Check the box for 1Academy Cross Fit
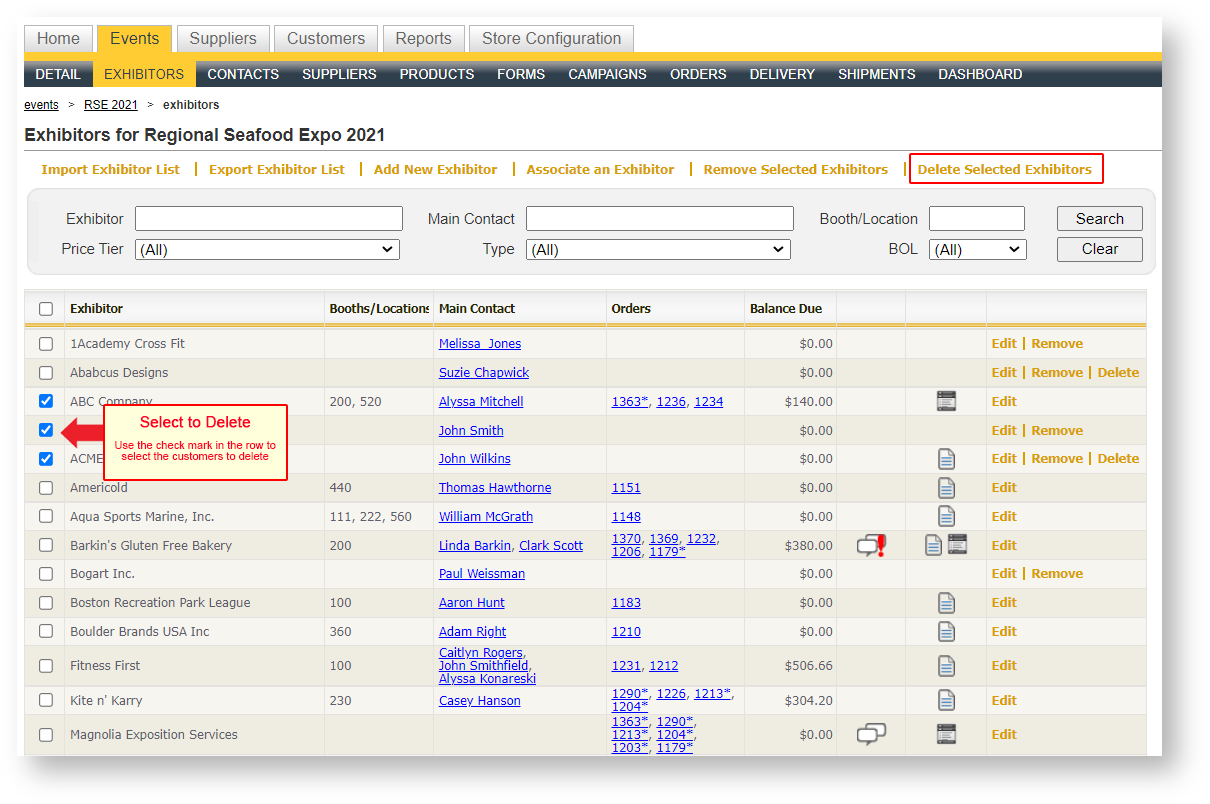Image resolution: width=1210 pixels, height=804 pixels. click(46, 344)
